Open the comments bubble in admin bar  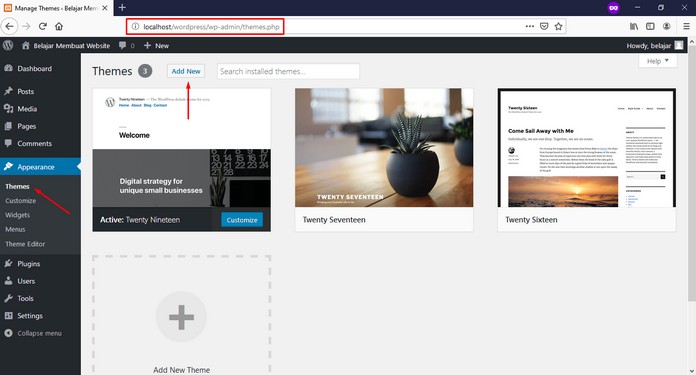coord(127,45)
